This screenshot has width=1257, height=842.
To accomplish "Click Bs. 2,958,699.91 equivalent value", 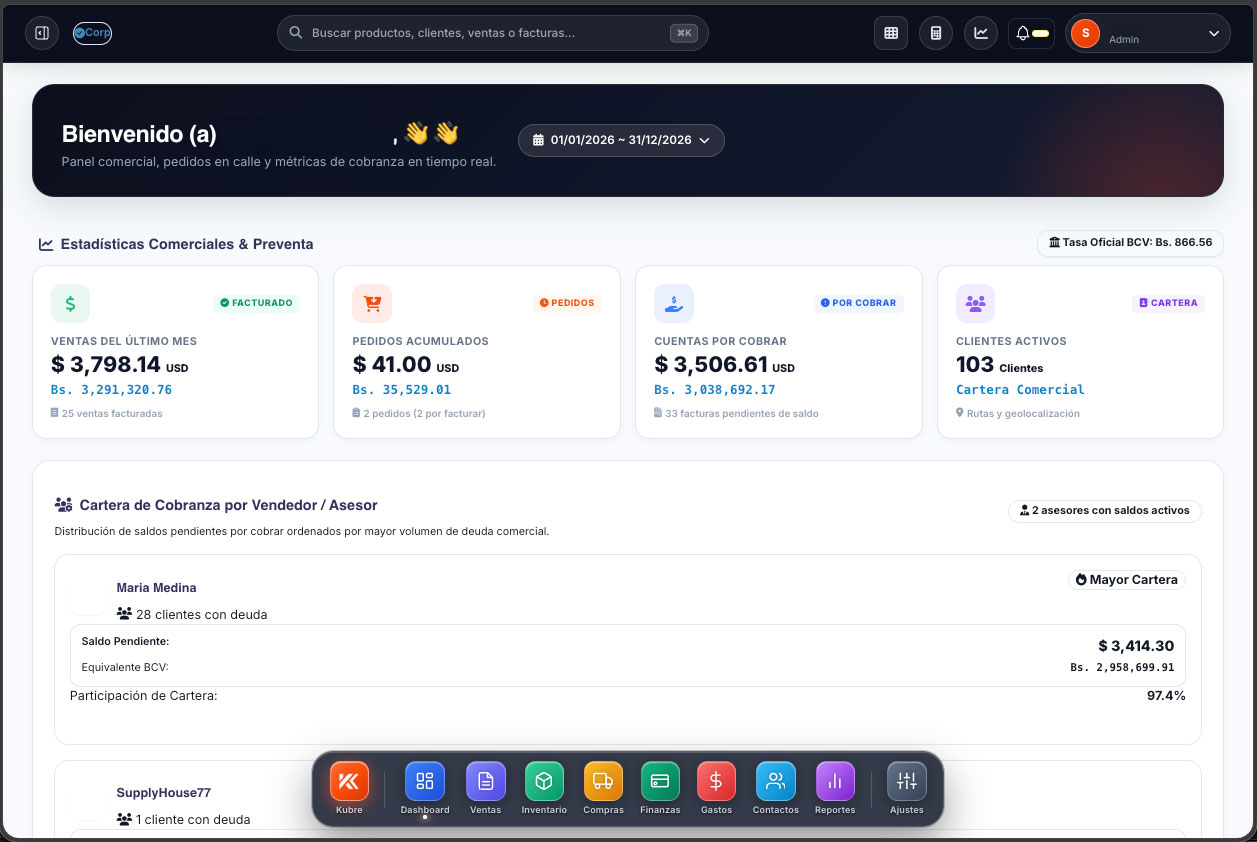I will [1122, 667].
